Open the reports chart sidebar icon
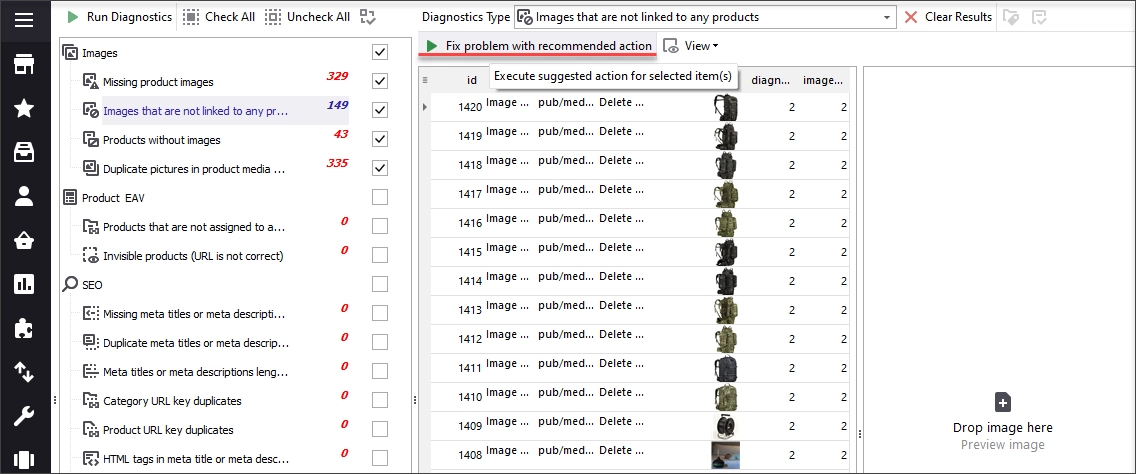The image size is (1136, 474). click(24, 284)
